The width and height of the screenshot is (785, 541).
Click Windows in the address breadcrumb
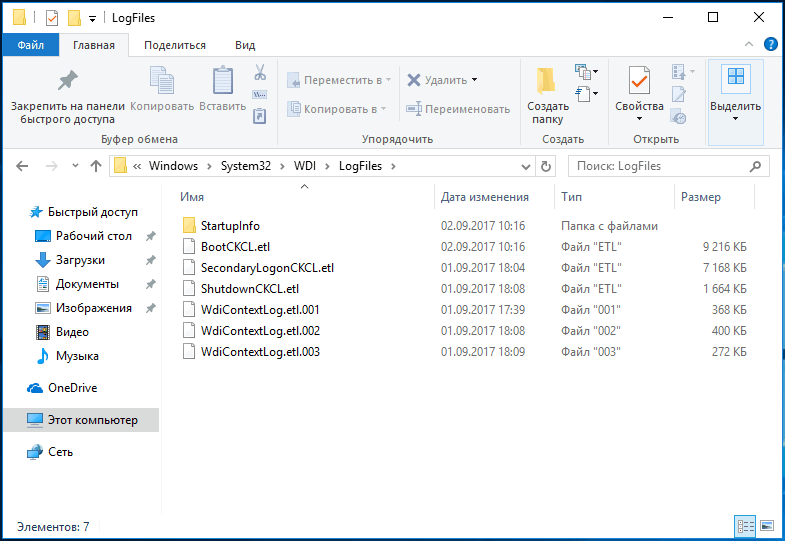coord(173,166)
